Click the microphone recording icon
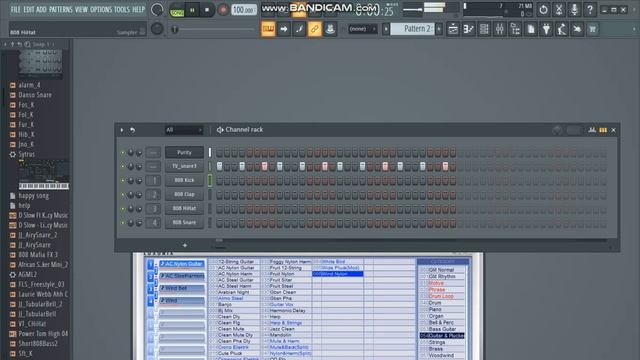 point(574,9)
